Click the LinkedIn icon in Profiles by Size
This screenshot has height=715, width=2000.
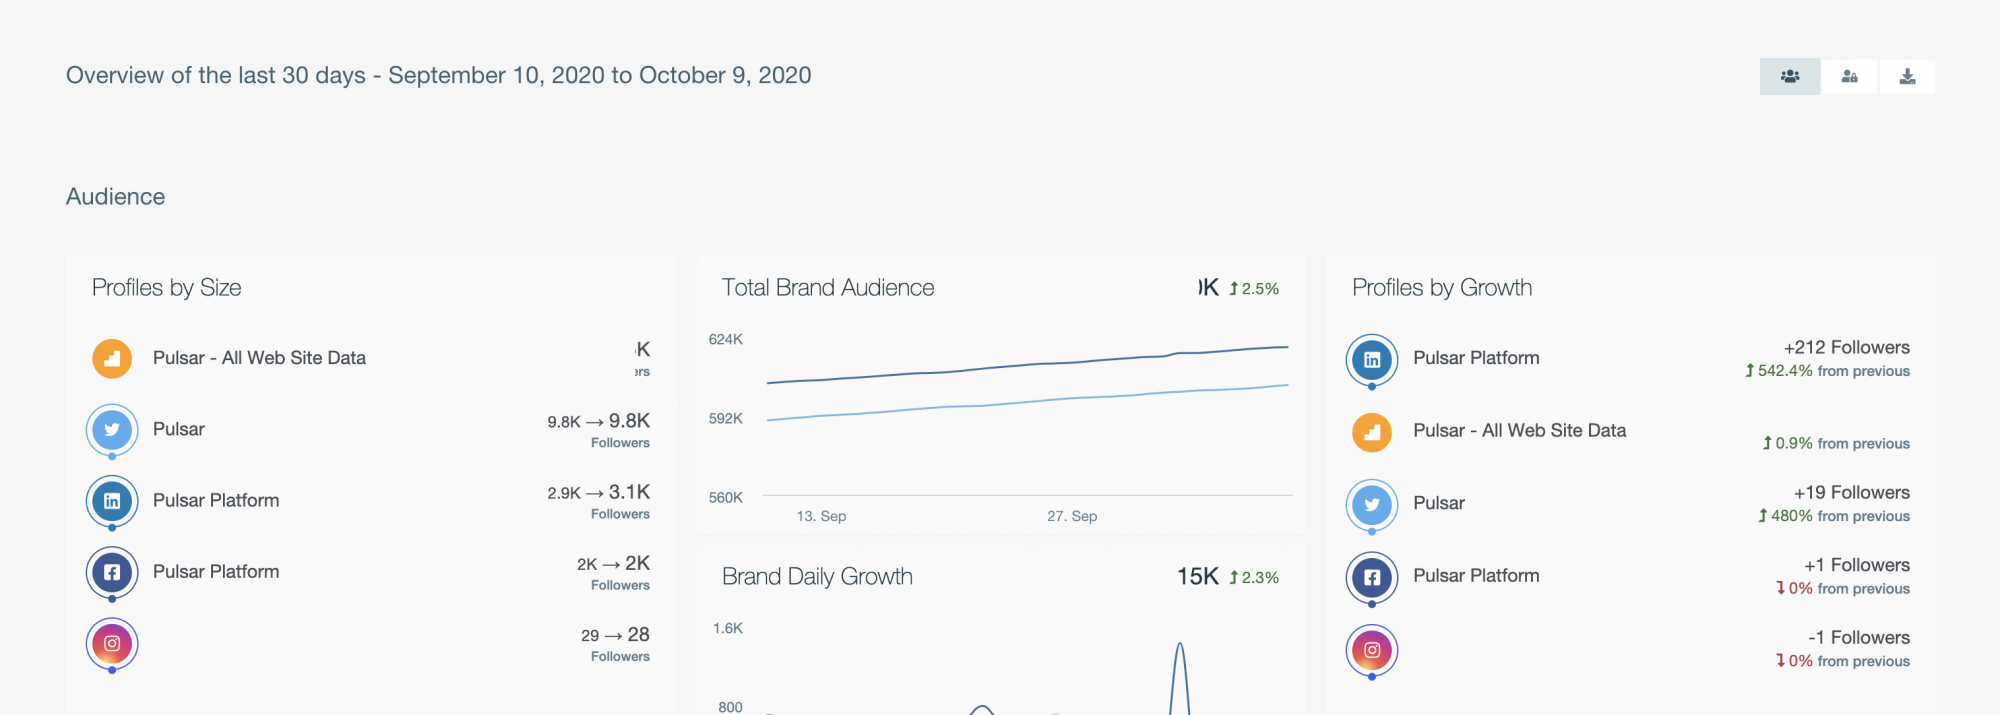(112, 501)
